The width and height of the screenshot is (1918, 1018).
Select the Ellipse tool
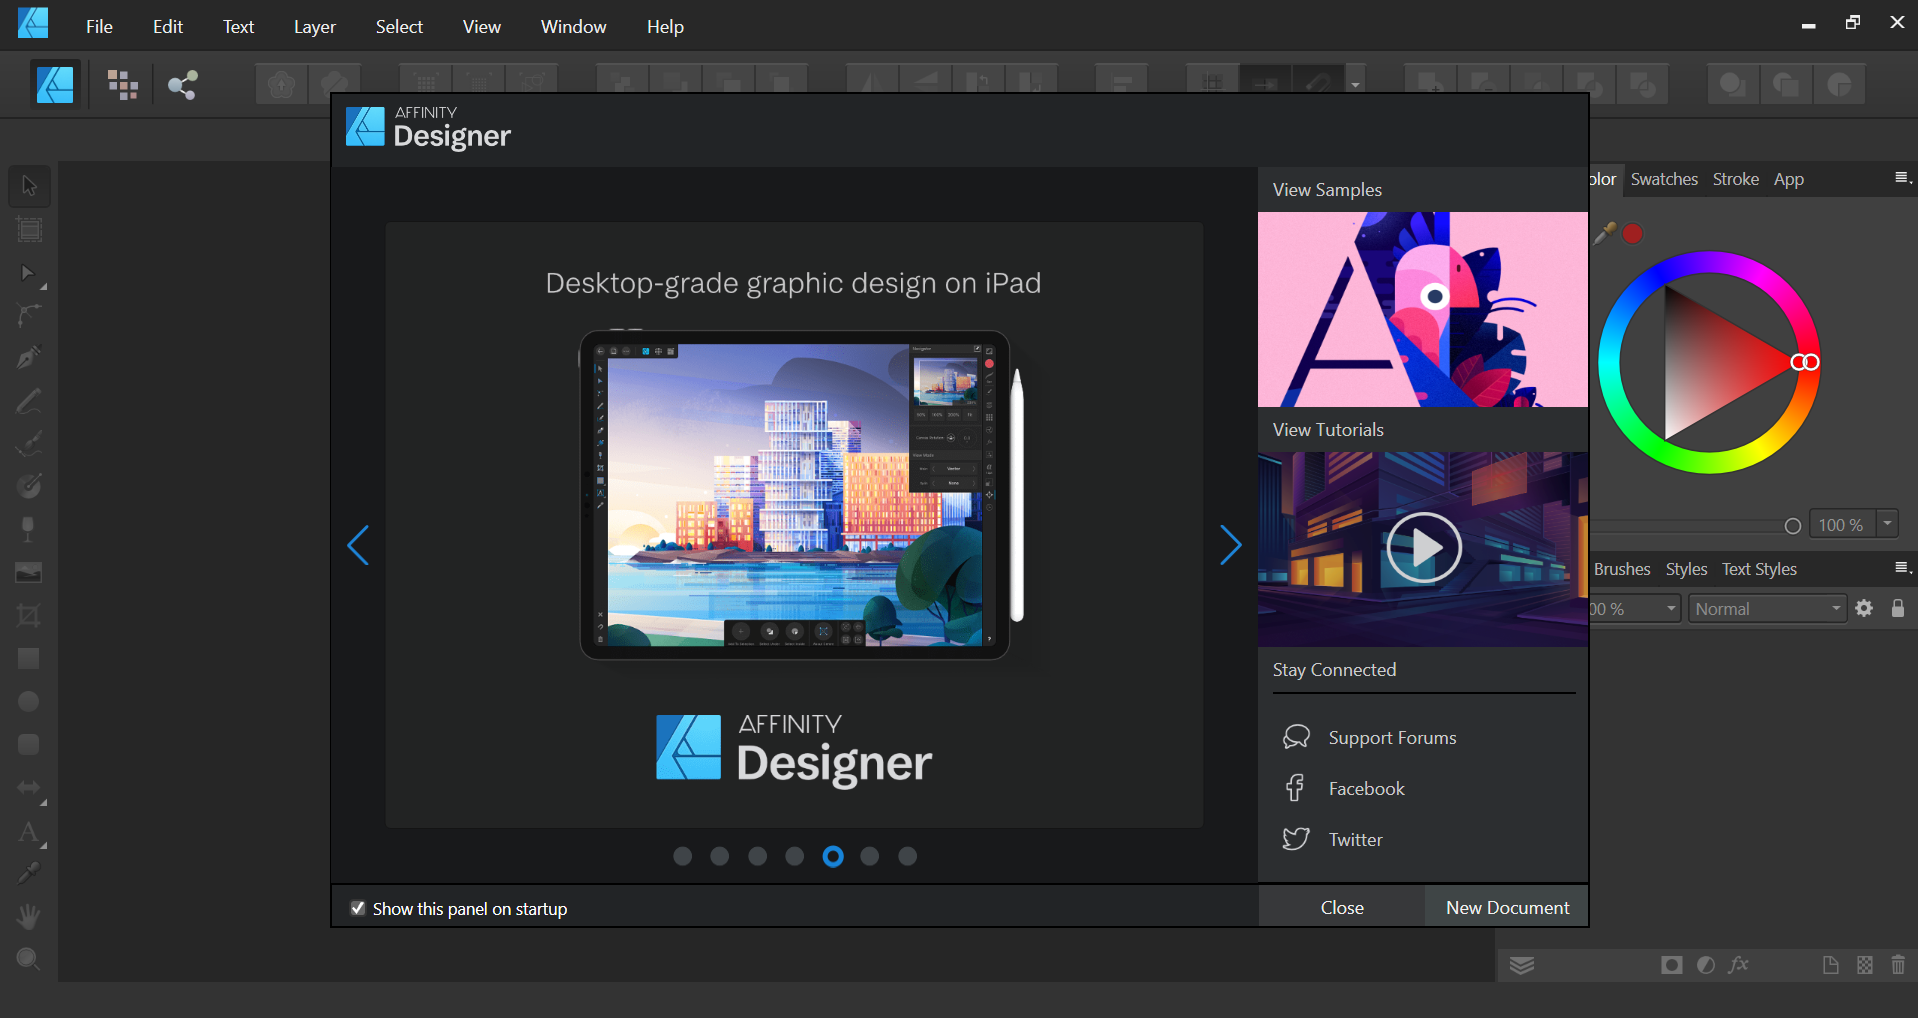(x=29, y=701)
